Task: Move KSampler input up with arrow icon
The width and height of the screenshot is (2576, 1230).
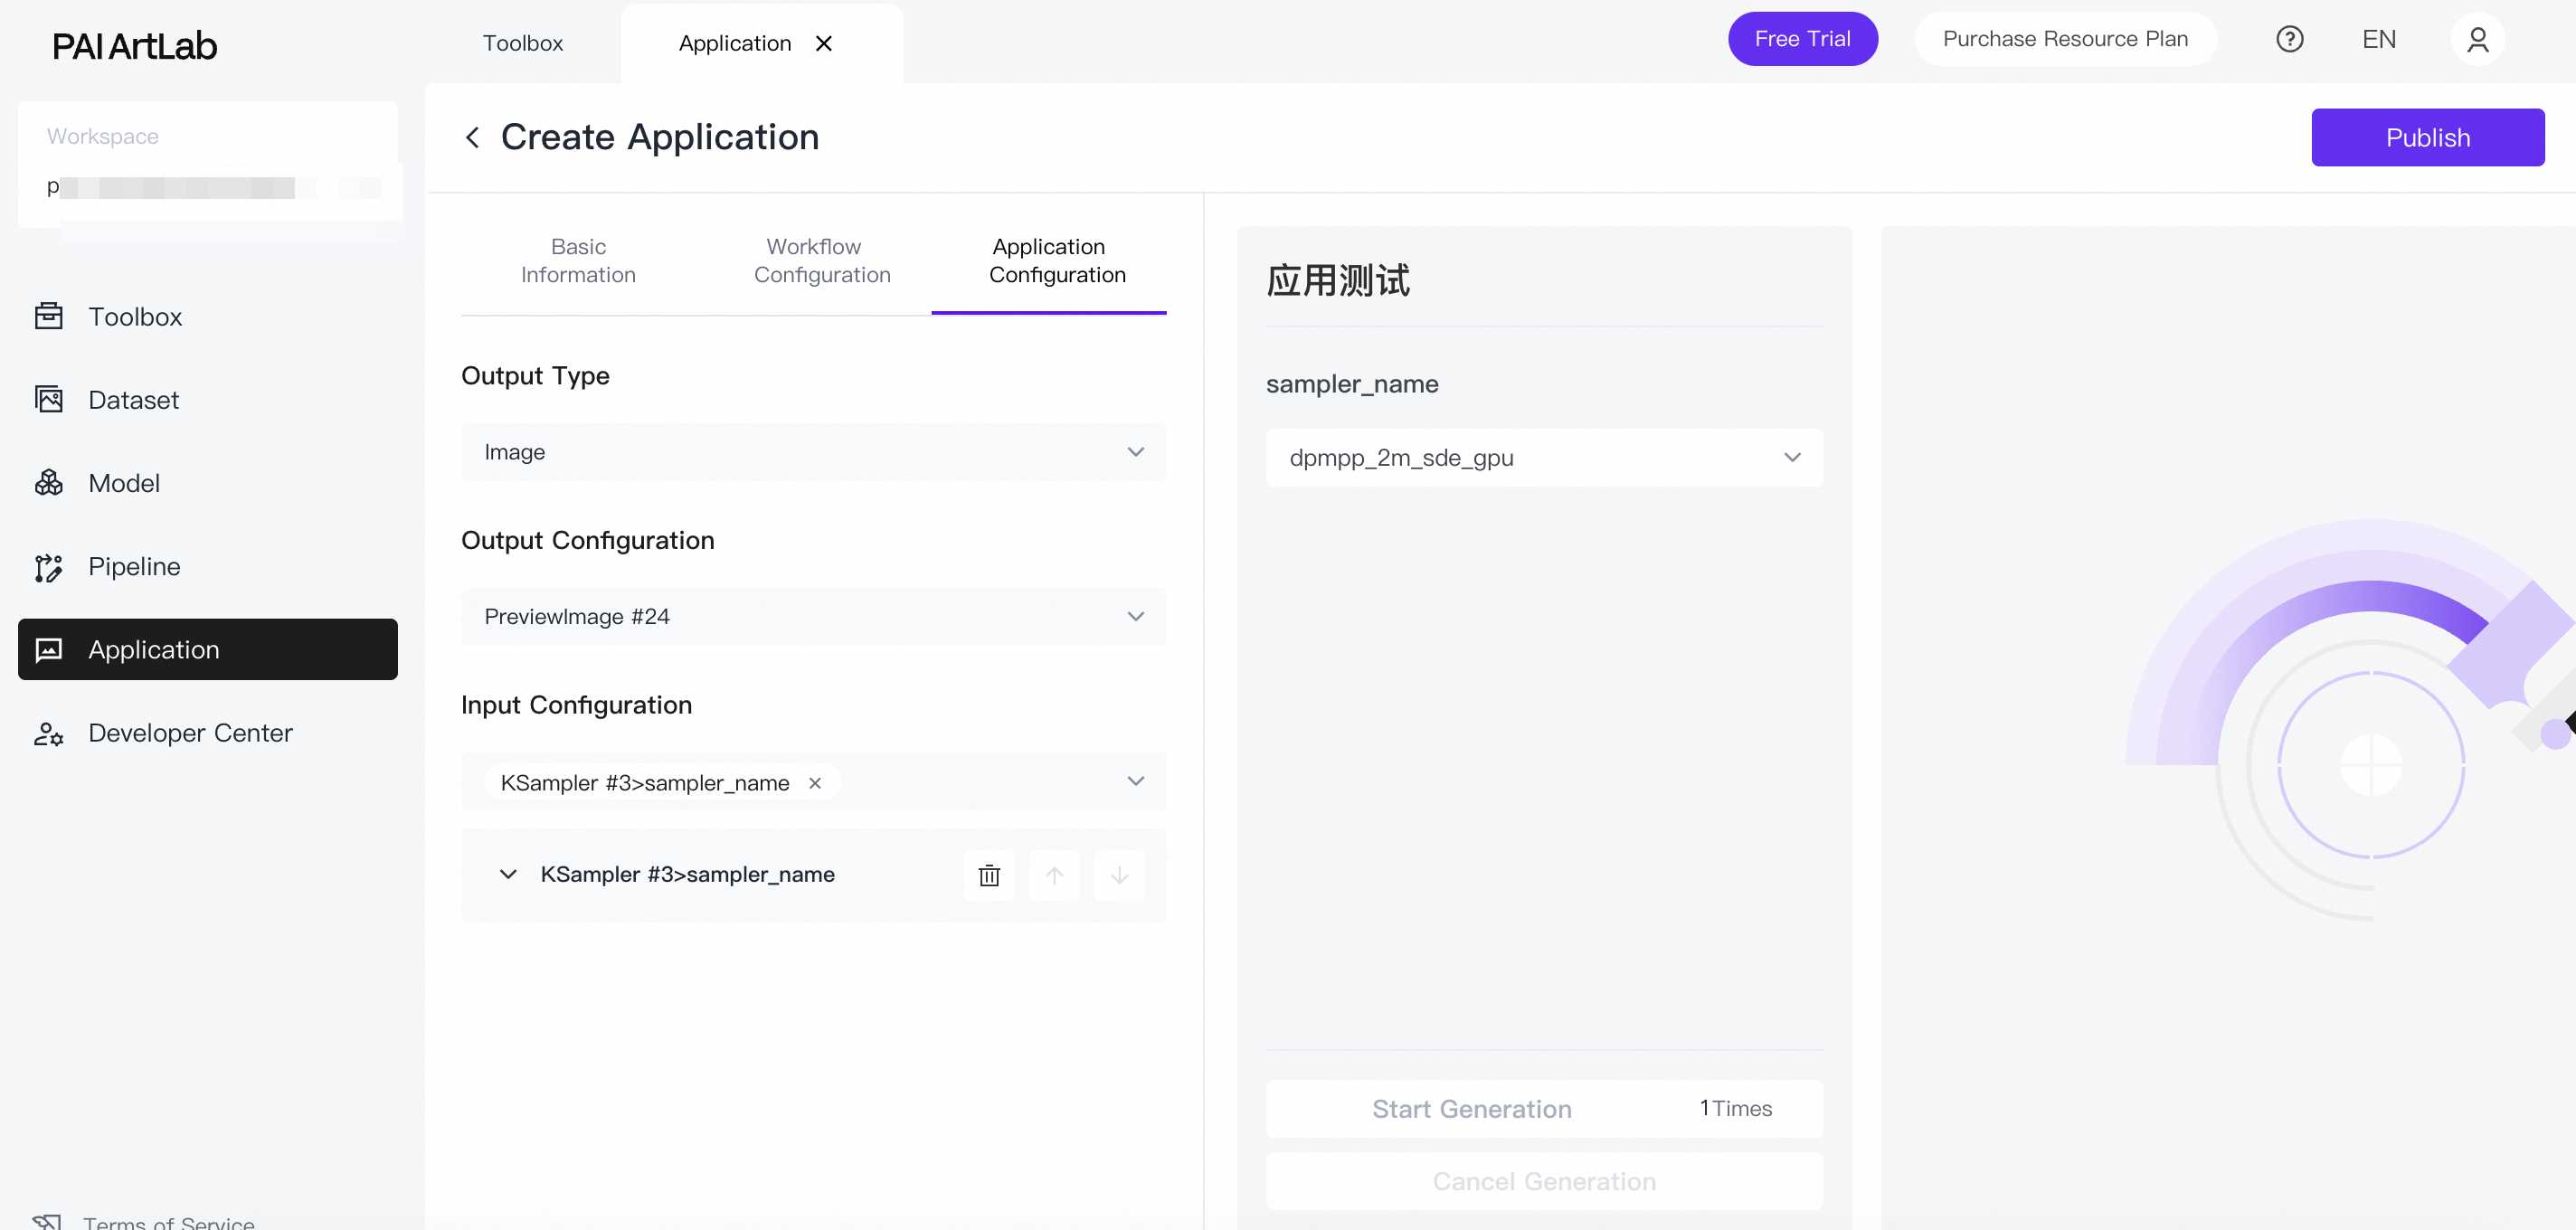Action: point(1054,875)
